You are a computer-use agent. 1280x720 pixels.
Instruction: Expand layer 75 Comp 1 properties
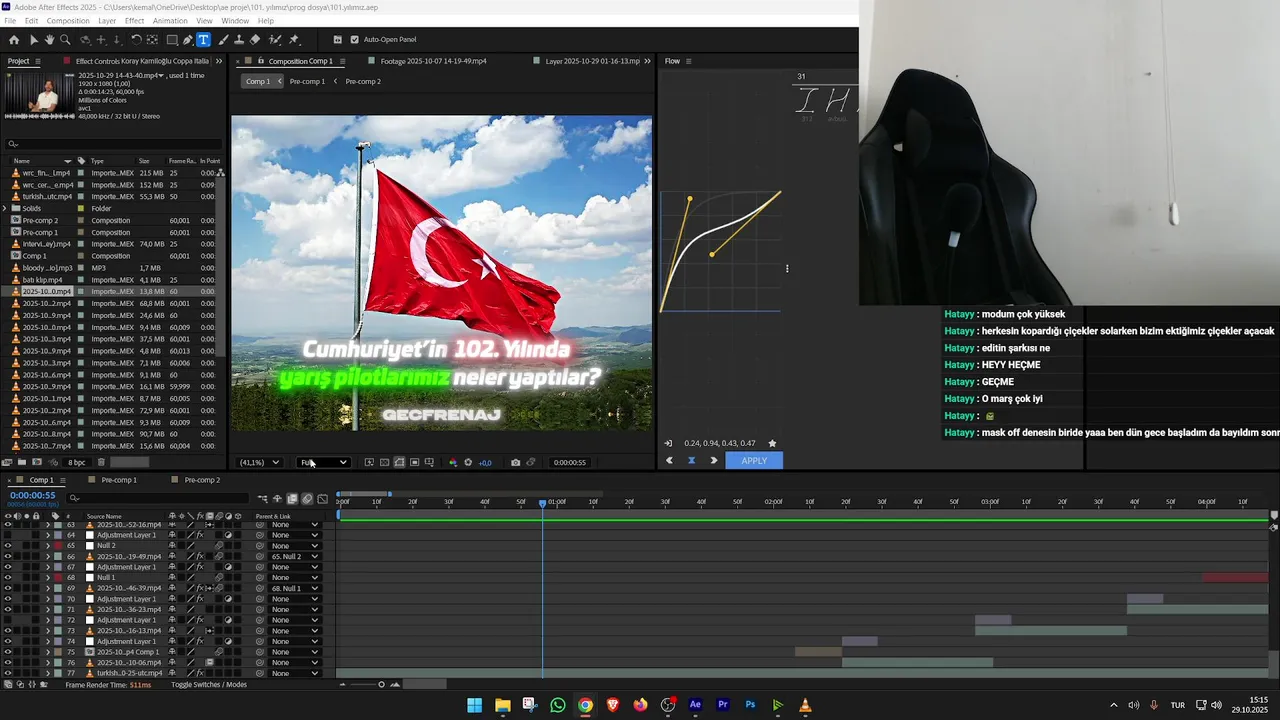pyautogui.click(x=47, y=652)
